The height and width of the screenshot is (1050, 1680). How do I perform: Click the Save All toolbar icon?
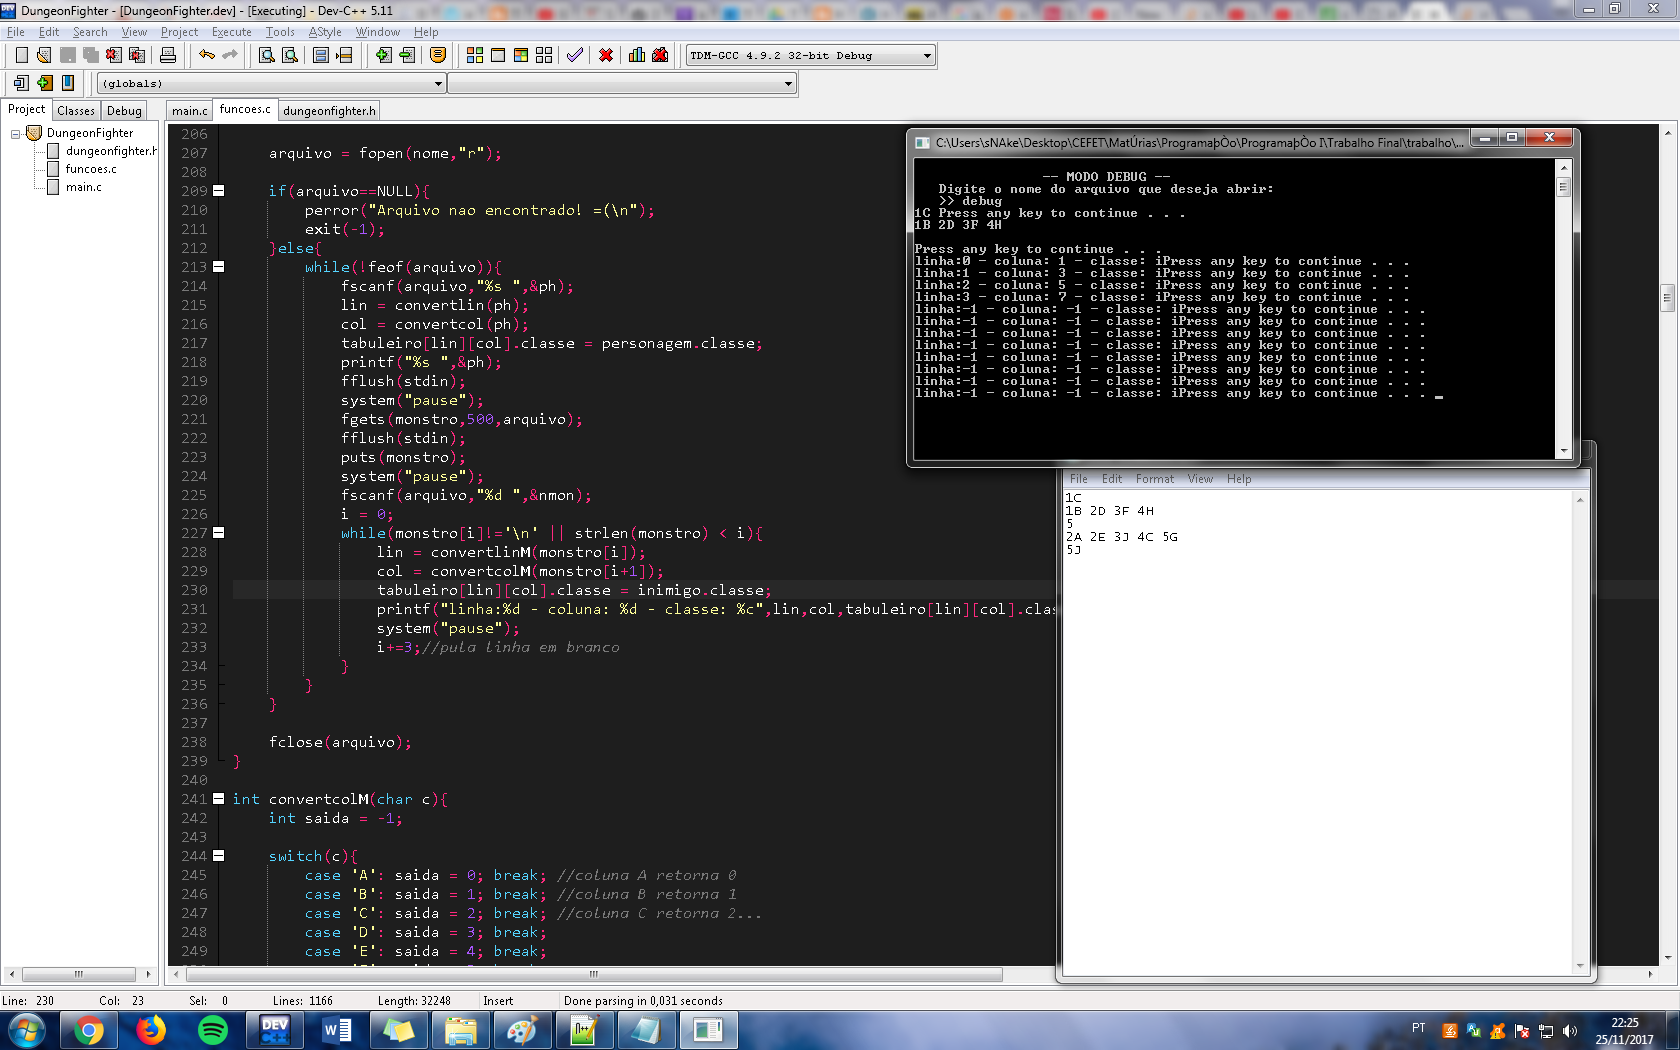(x=90, y=55)
